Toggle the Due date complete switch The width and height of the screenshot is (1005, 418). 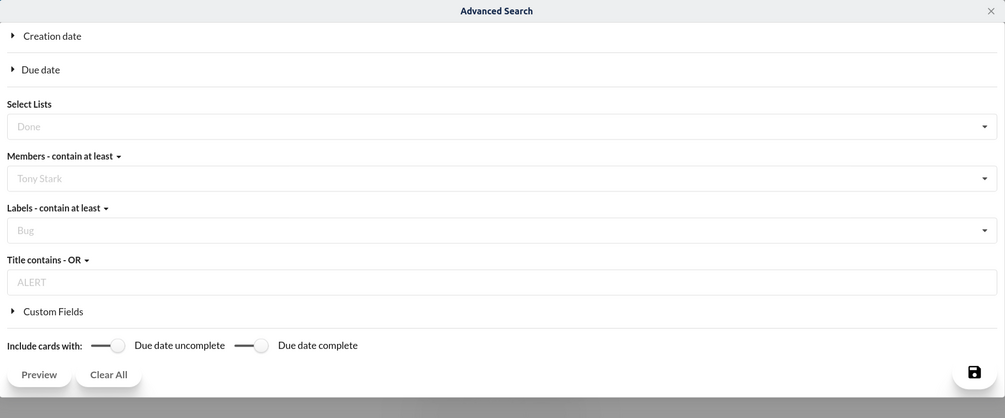pos(252,346)
